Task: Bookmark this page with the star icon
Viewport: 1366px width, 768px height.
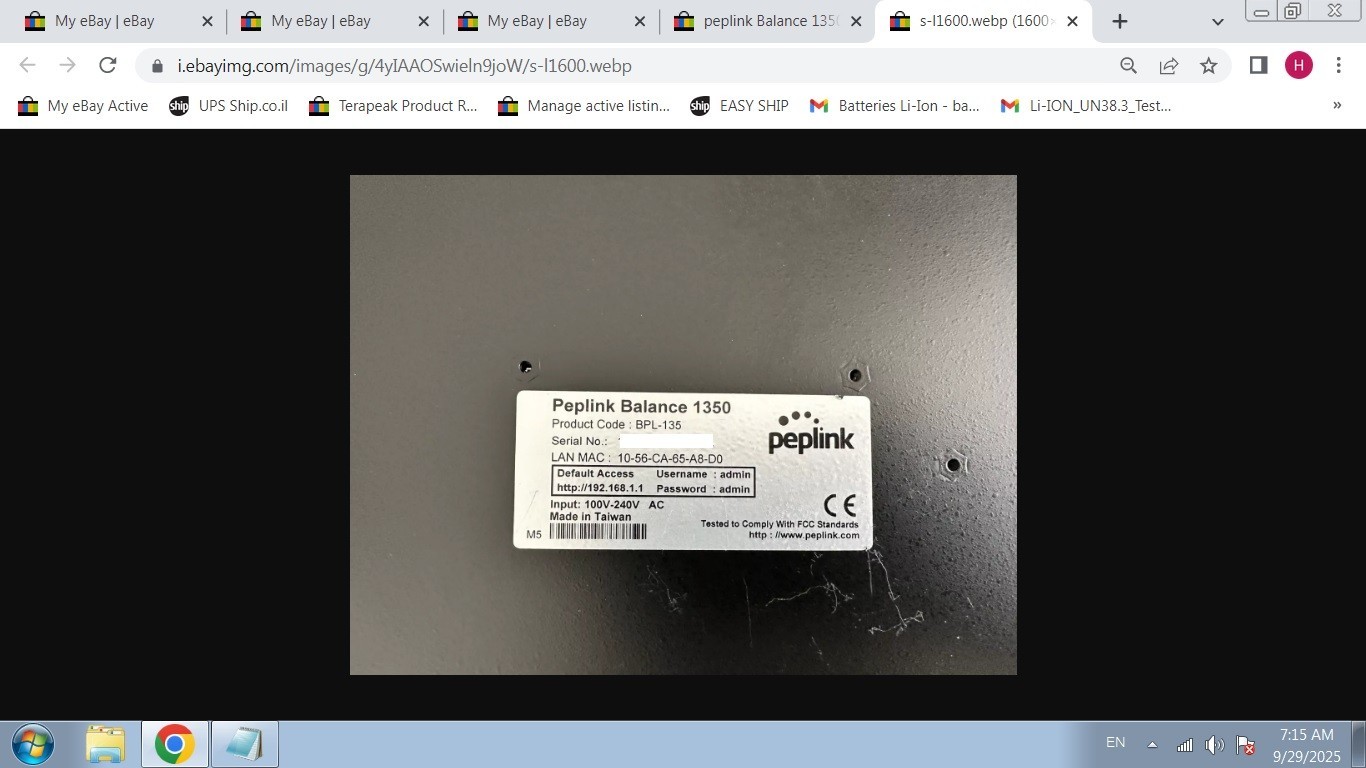Action: [x=1208, y=66]
